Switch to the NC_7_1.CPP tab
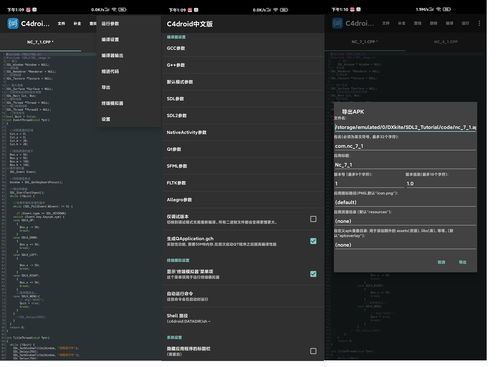 click(x=40, y=42)
